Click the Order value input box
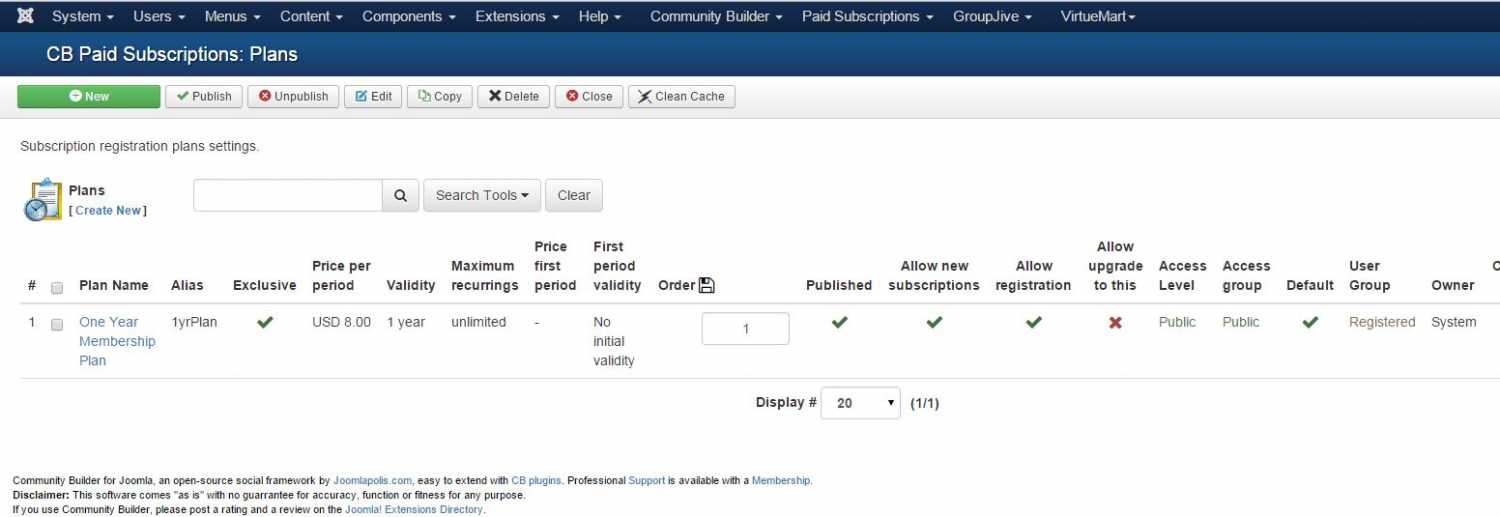 (x=746, y=329)
